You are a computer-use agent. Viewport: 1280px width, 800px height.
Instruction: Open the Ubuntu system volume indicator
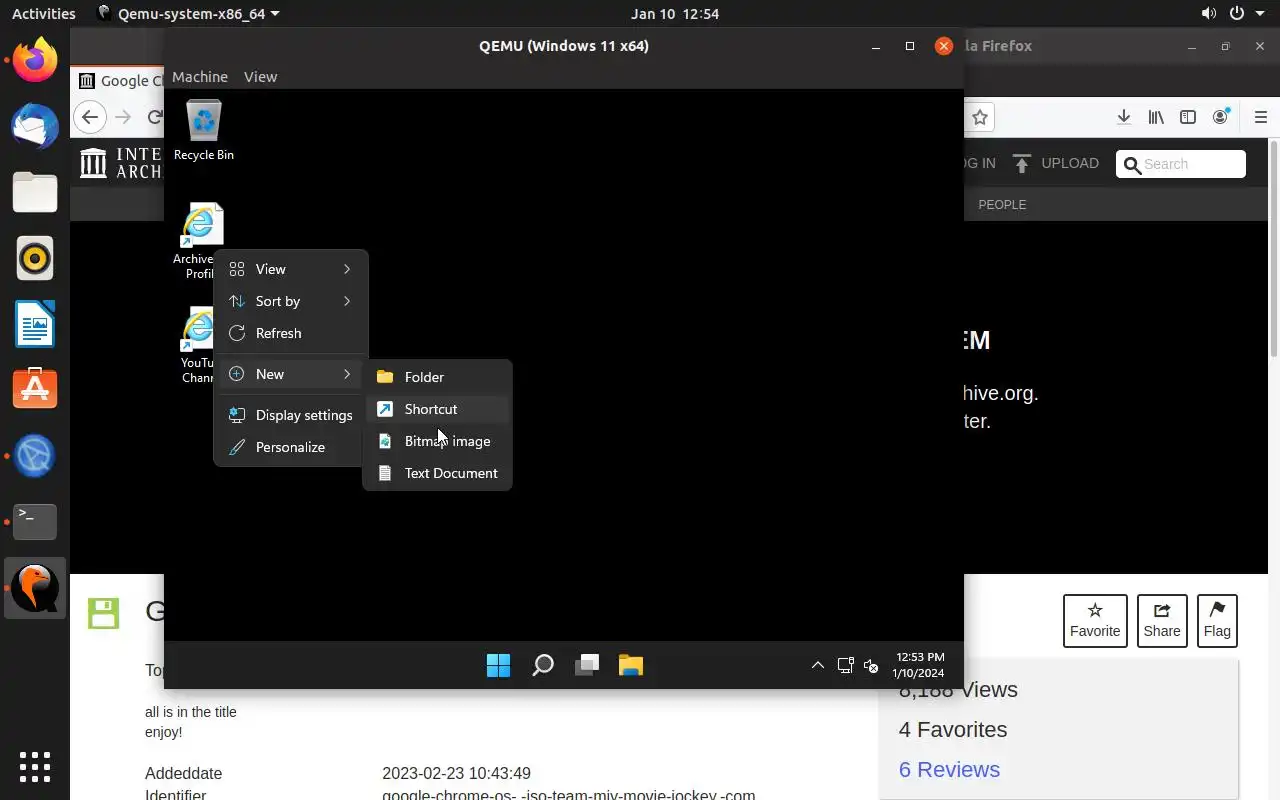point(1209,13)
